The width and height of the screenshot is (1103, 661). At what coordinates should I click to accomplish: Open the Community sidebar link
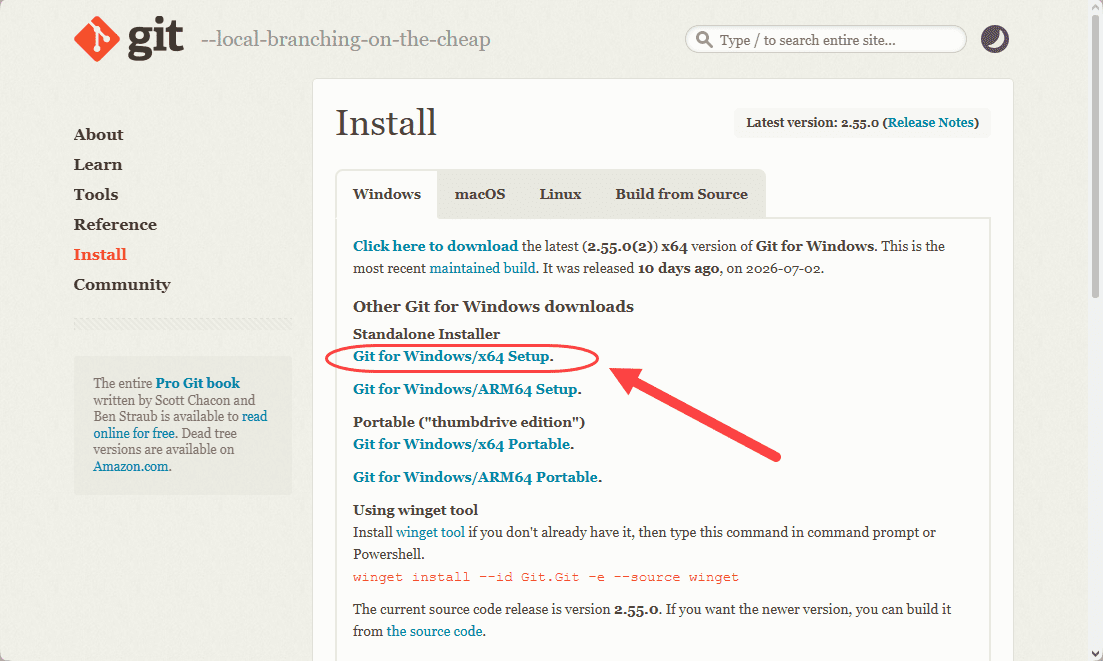tap(122, 285)
